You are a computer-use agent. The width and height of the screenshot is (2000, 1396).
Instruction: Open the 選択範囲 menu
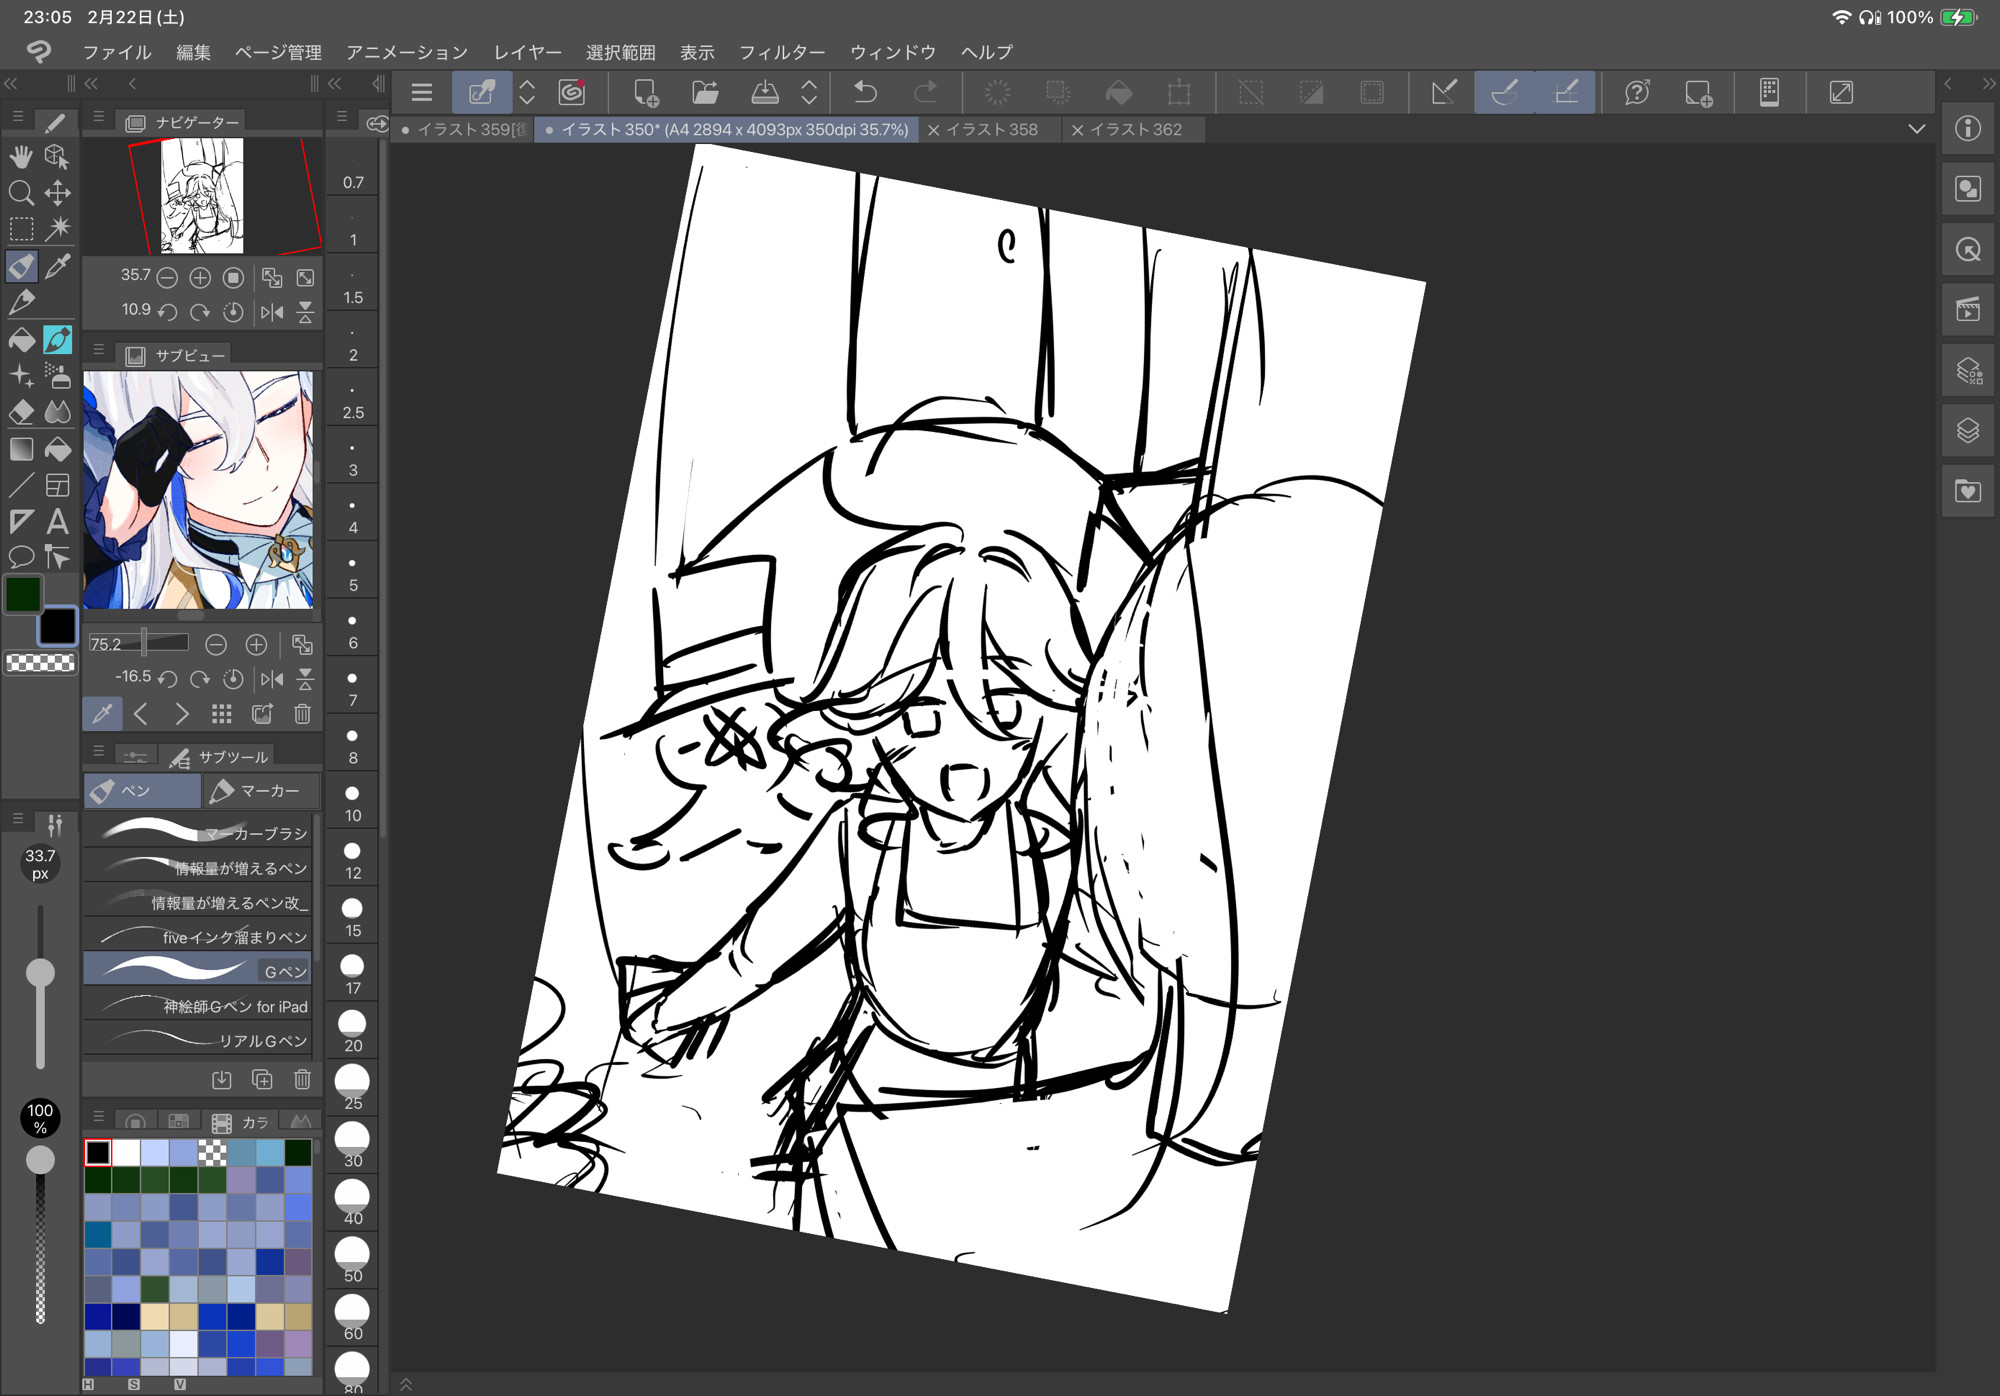[x=621, y=52]
